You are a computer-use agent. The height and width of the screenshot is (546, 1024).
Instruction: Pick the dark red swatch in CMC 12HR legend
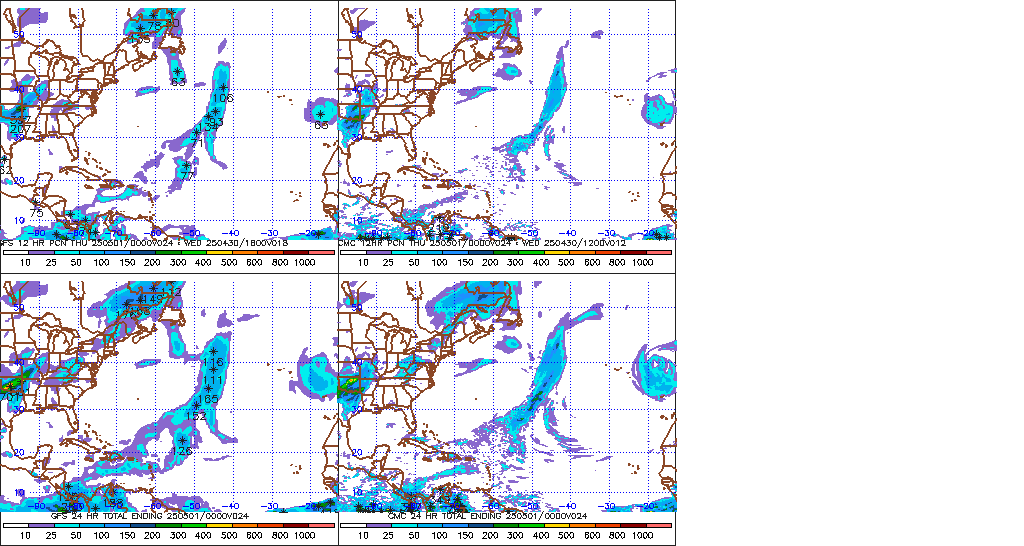(x=633, y=252)
